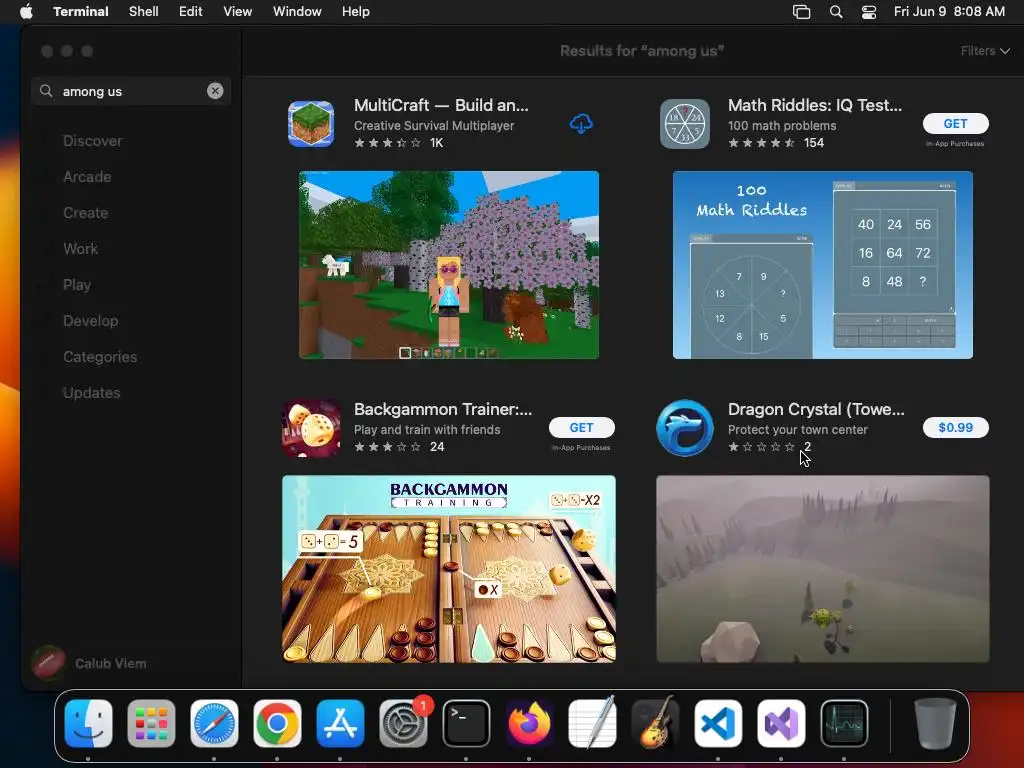Open the Dragon Crystal app icon
Viewport: 1024px width, 768px height.
pyautogui.click(x=684, y=428)
